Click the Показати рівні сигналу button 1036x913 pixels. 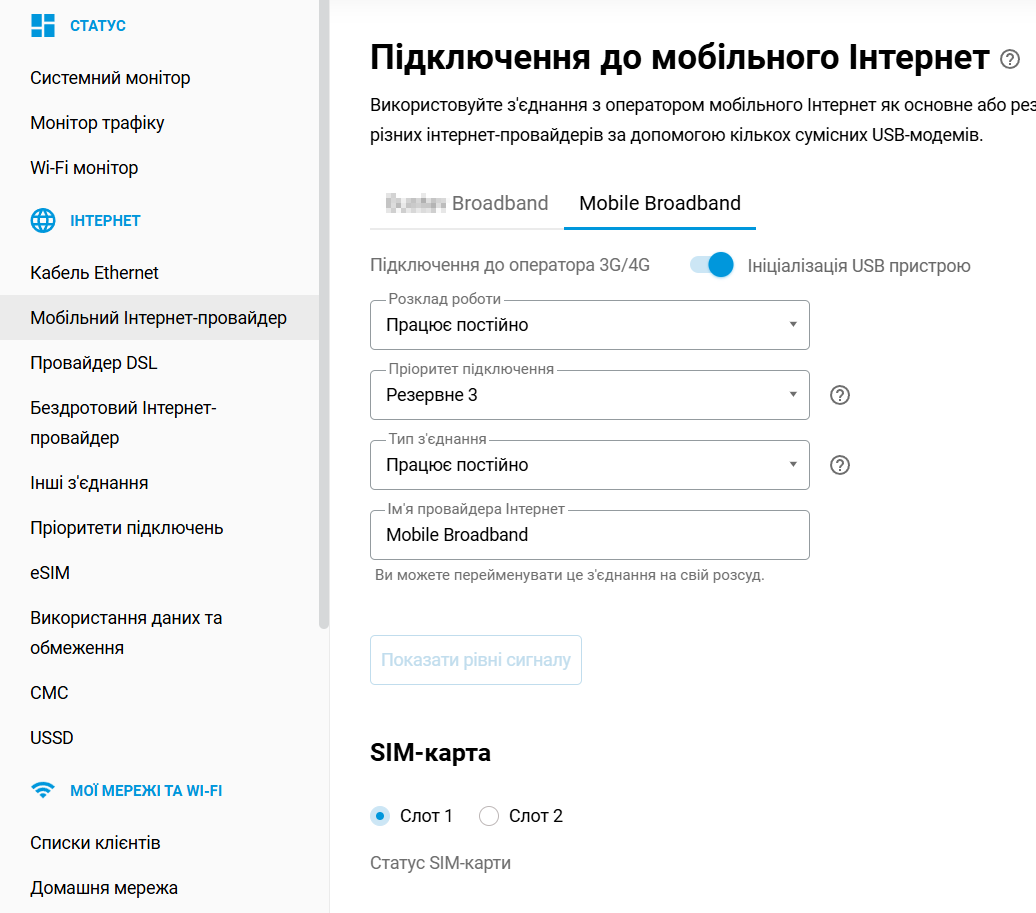click(476, 660)
